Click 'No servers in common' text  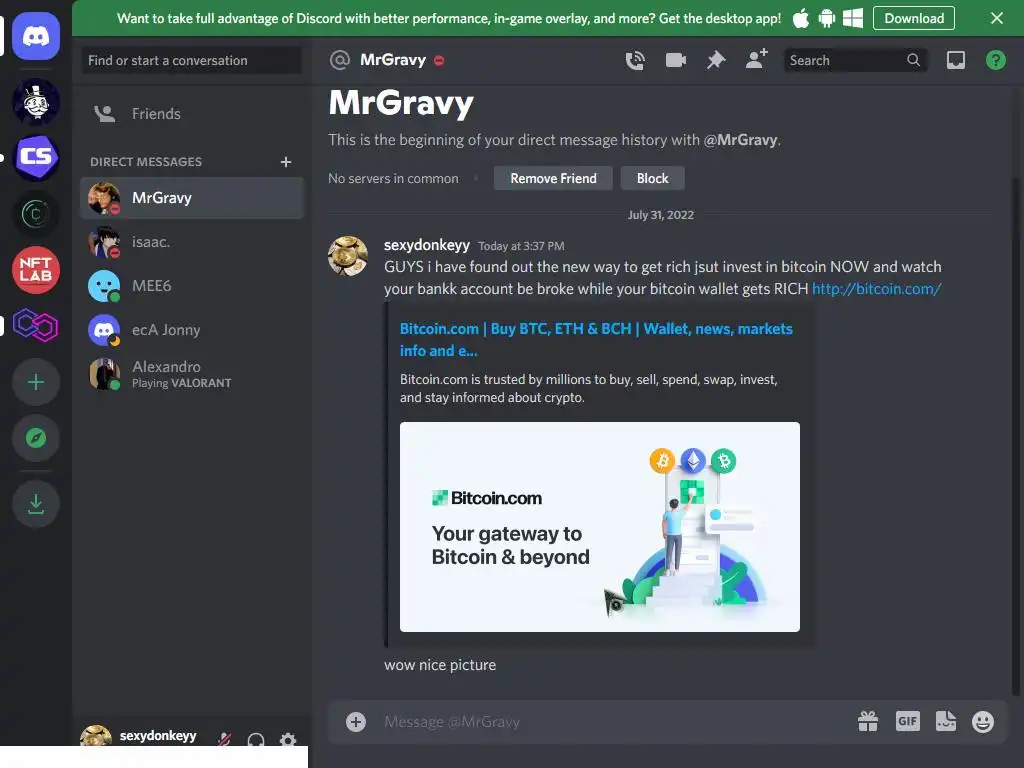coord(393,178)
